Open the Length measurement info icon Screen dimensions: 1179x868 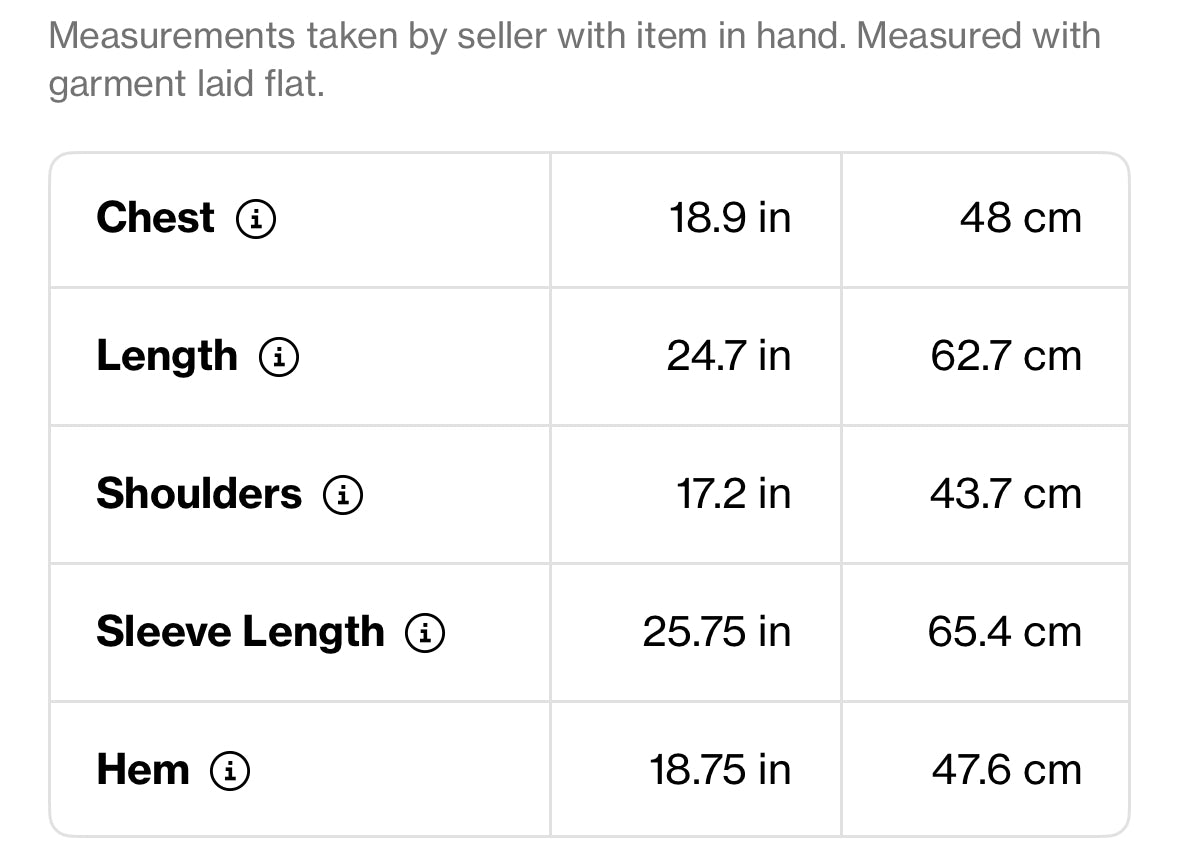pos(279,357)
